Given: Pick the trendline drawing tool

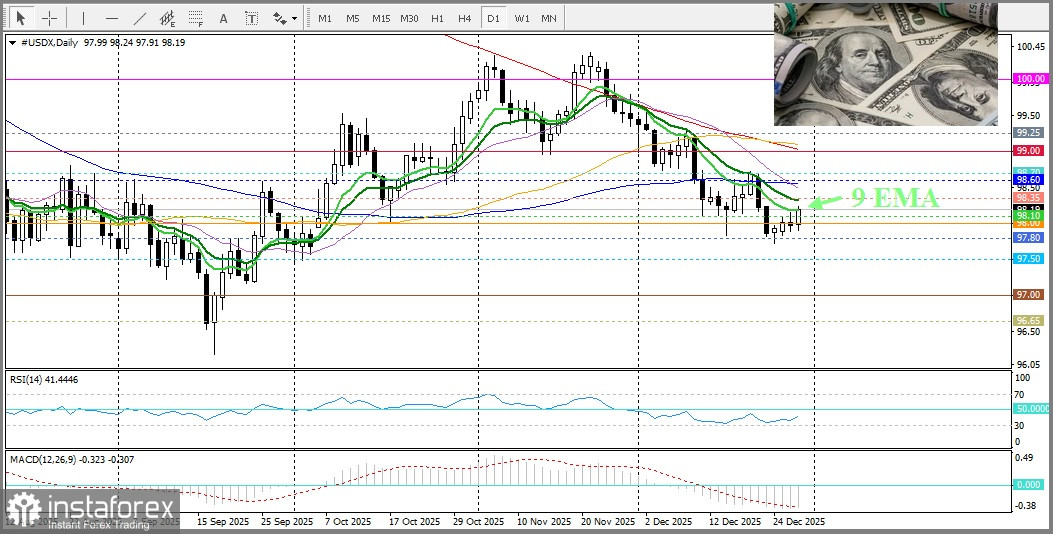Looking at the screenshot, I should (x=139, y=18).
